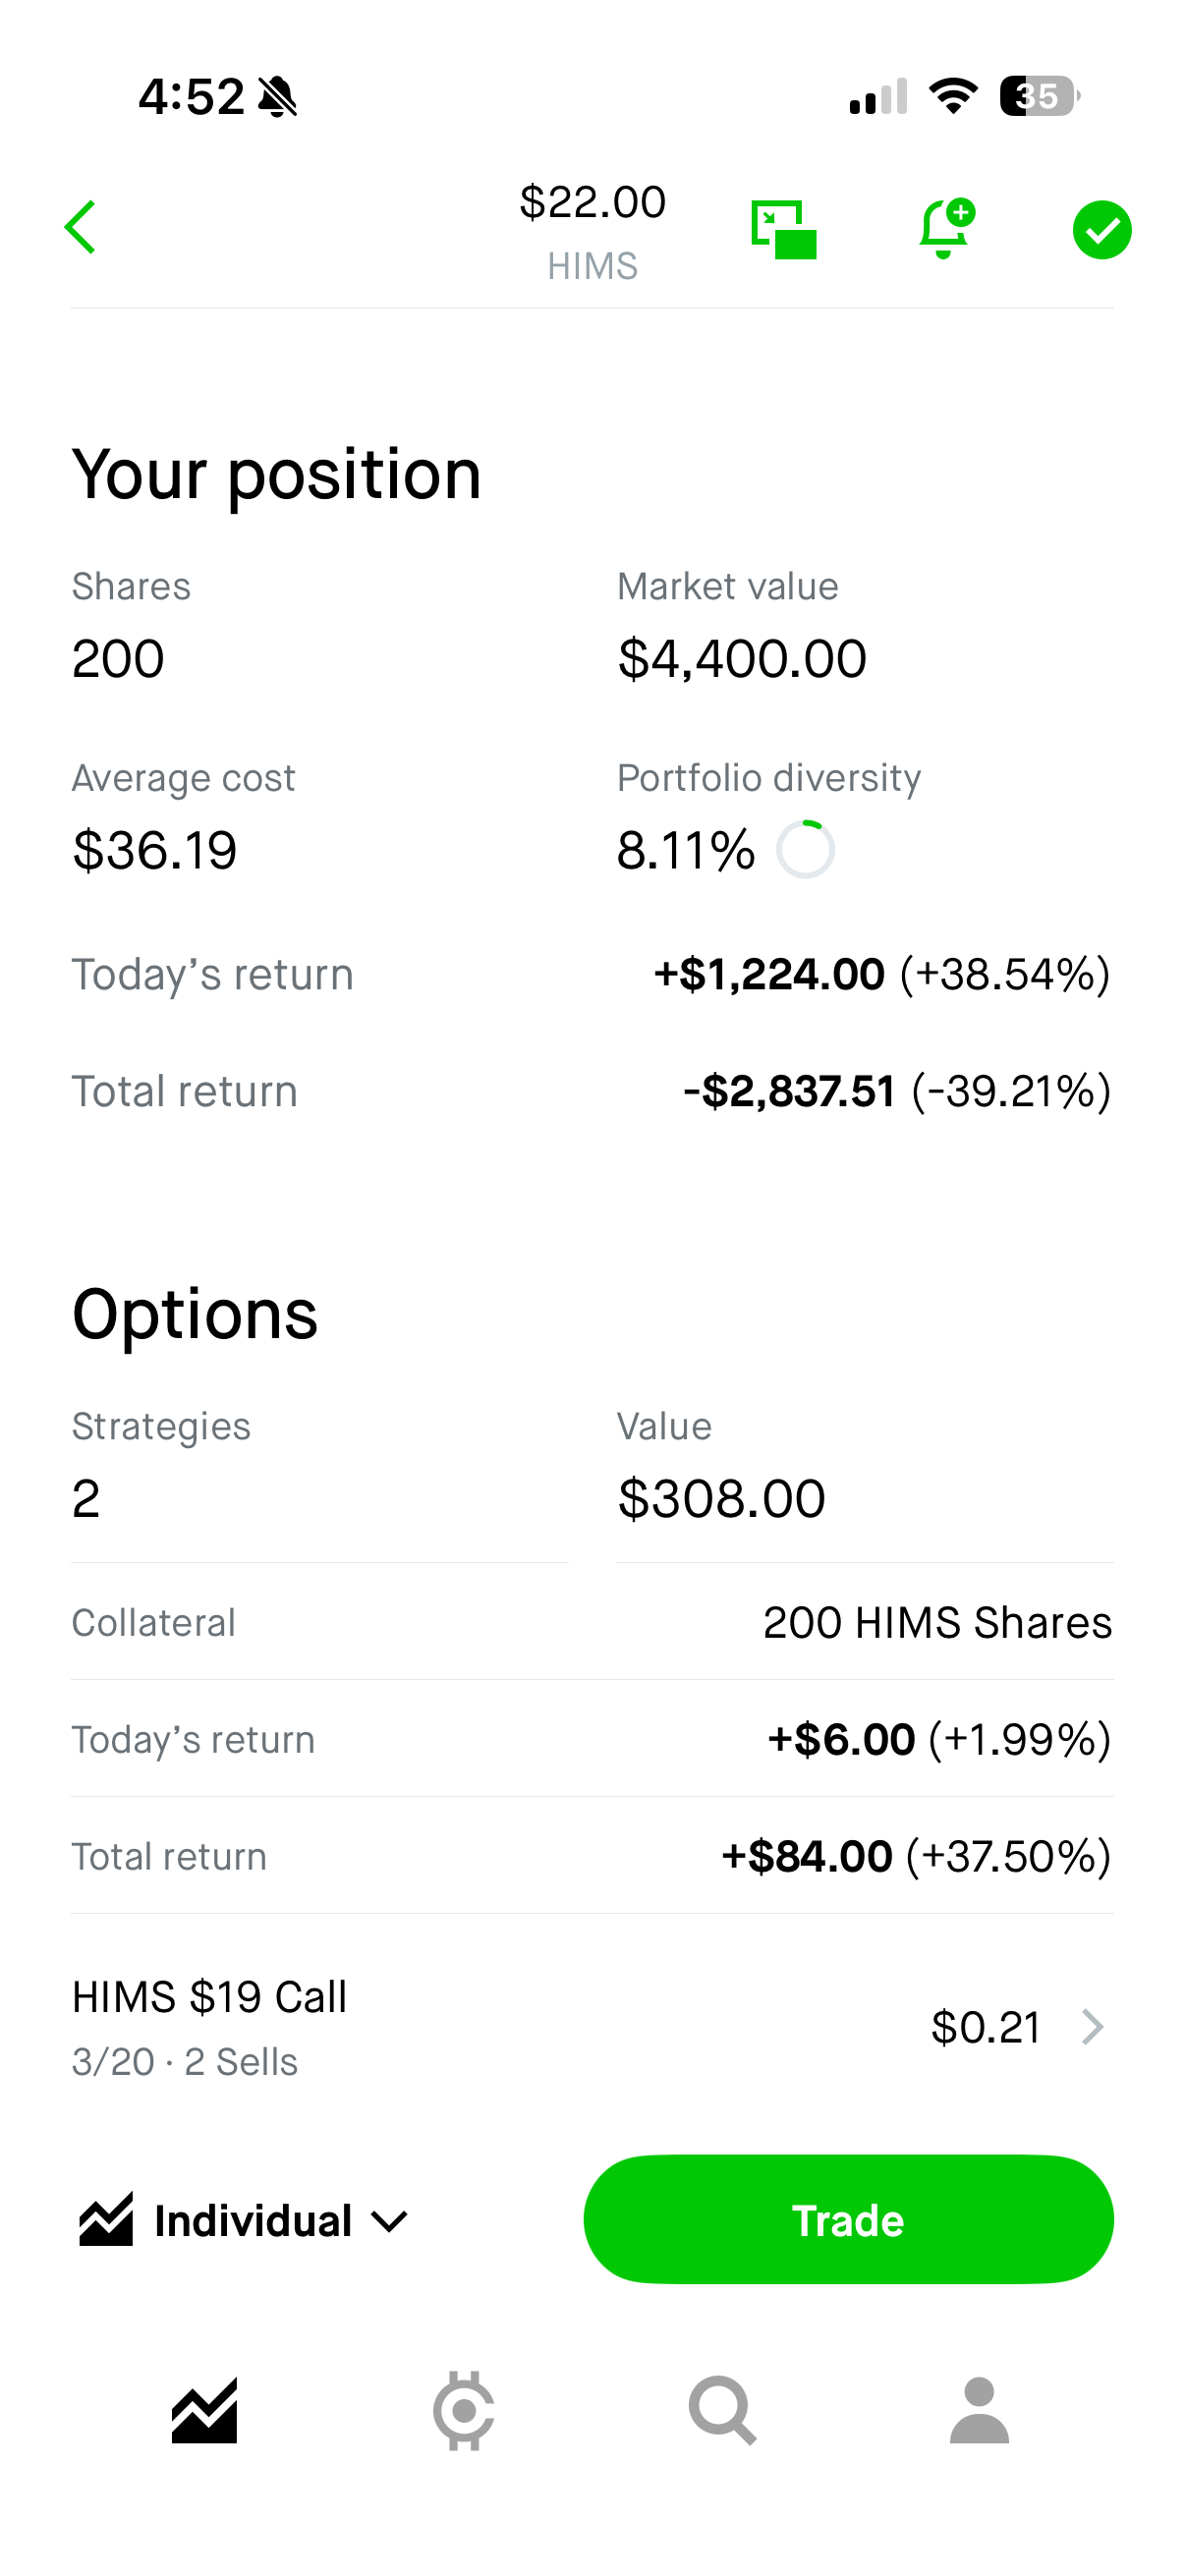This screenshot has height=2576, width=1185.
Task: Tap the stock's Today's return value
Action: [x=881, y=975]
